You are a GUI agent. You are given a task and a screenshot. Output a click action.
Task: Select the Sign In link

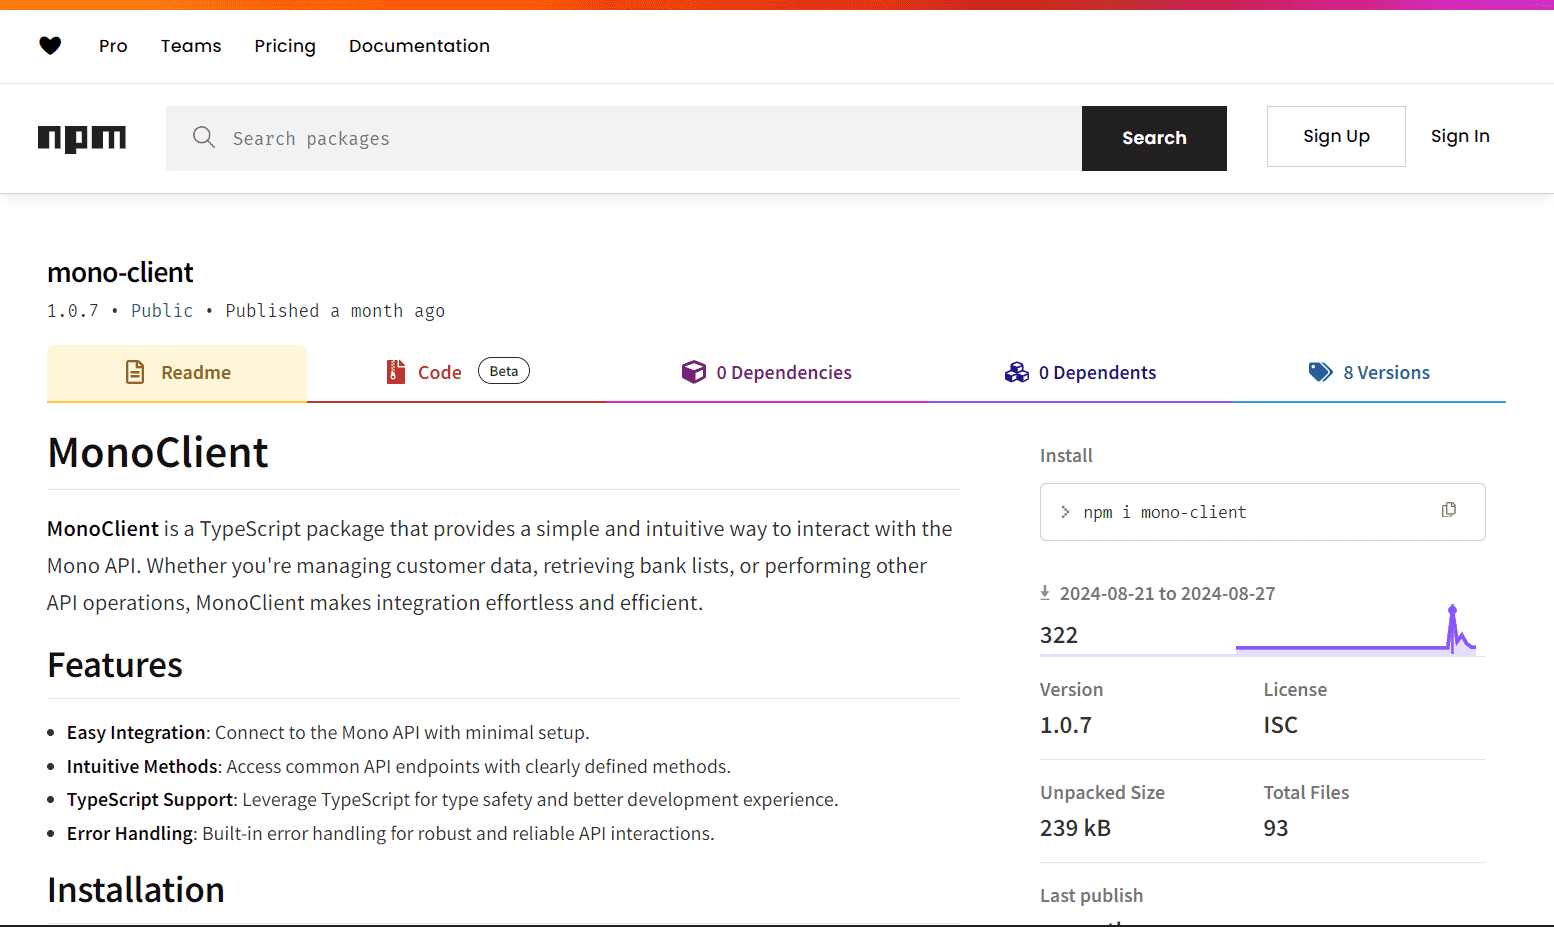tap(1459, 136)
